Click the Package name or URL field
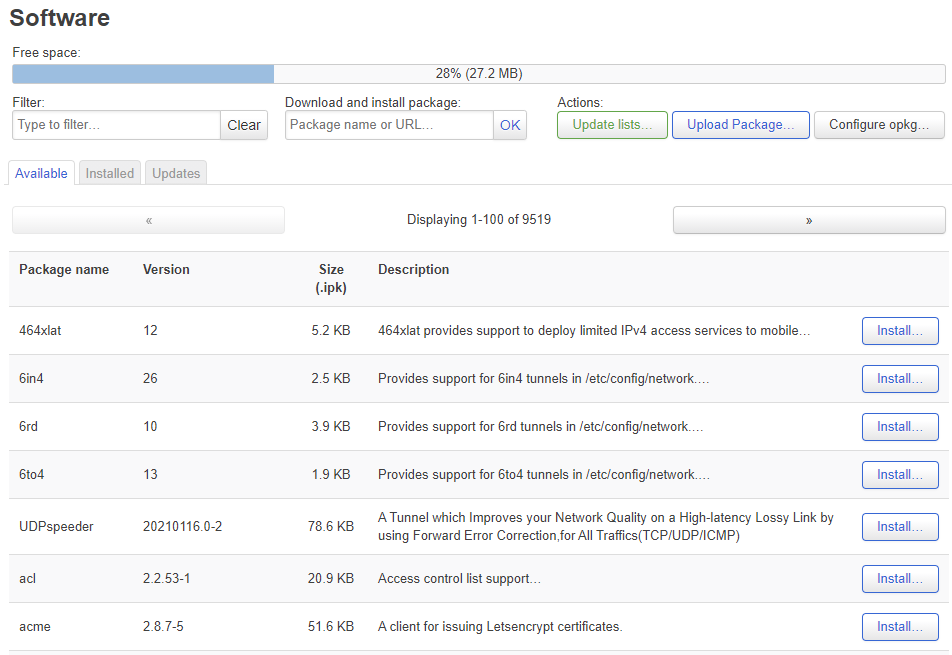The image size is (952, 655). tap(389, 125)
